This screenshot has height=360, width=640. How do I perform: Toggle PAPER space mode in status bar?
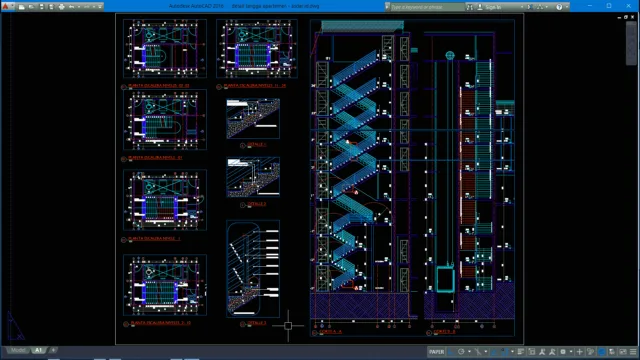(436, 352)
